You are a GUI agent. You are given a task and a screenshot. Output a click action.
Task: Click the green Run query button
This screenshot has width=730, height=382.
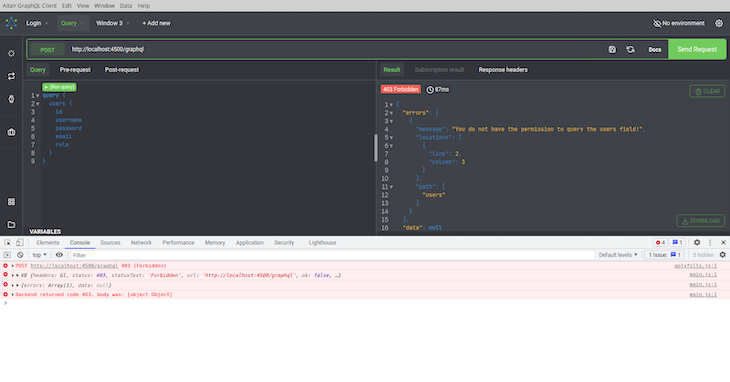tap(59, 87)
